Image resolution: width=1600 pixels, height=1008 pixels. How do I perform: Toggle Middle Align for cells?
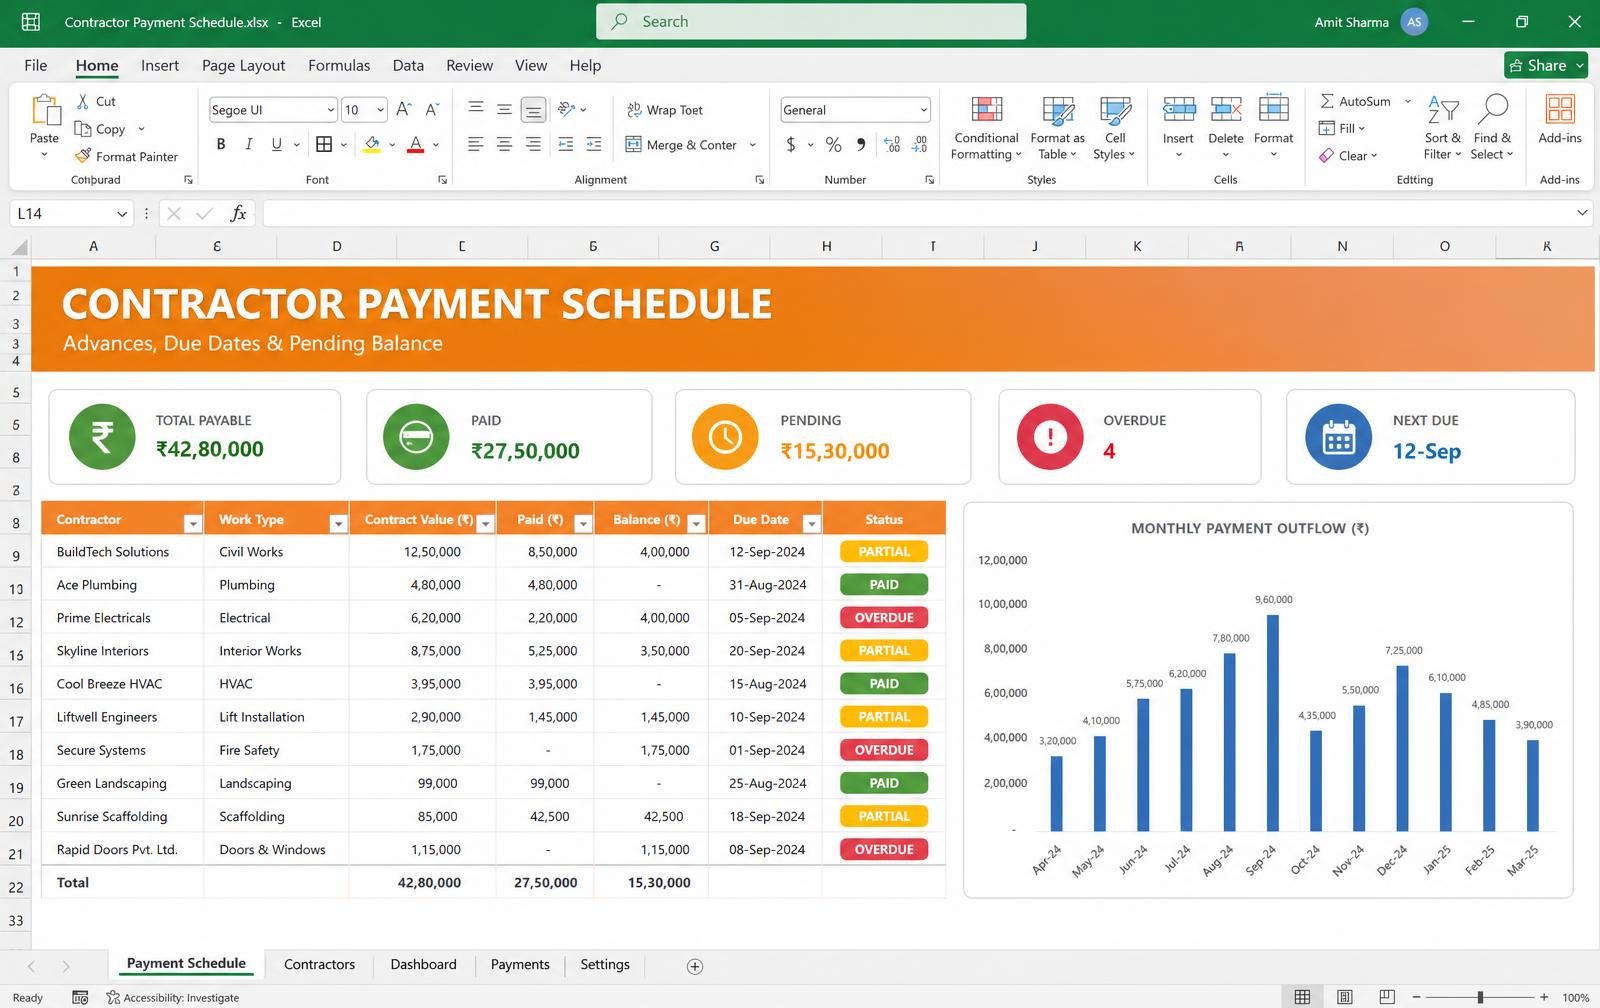(x=505, y=109)
